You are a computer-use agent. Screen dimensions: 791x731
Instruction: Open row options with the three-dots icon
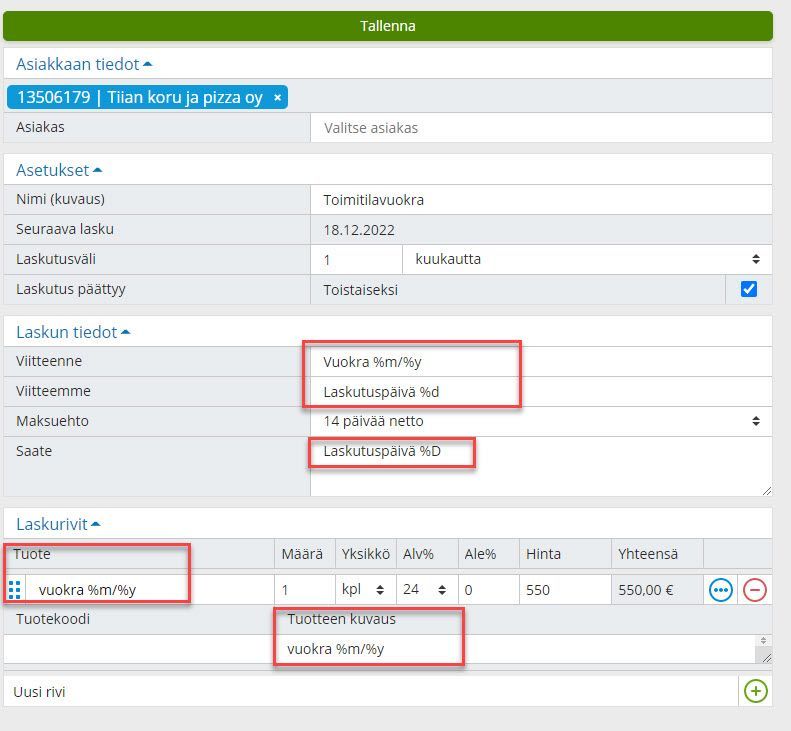[720, 590]
